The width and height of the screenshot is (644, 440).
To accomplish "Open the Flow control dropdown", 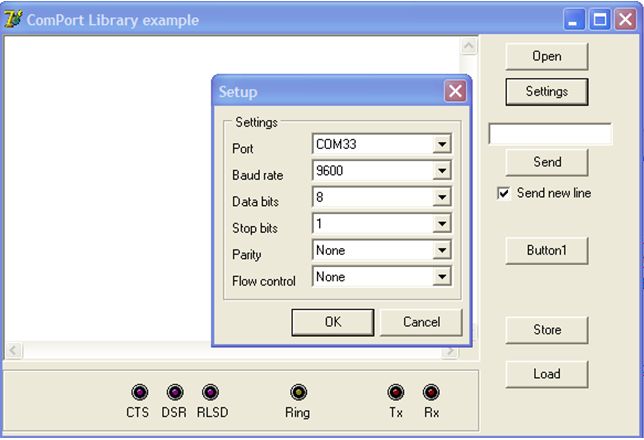I will pyautogui.click(x=441, y=278).
